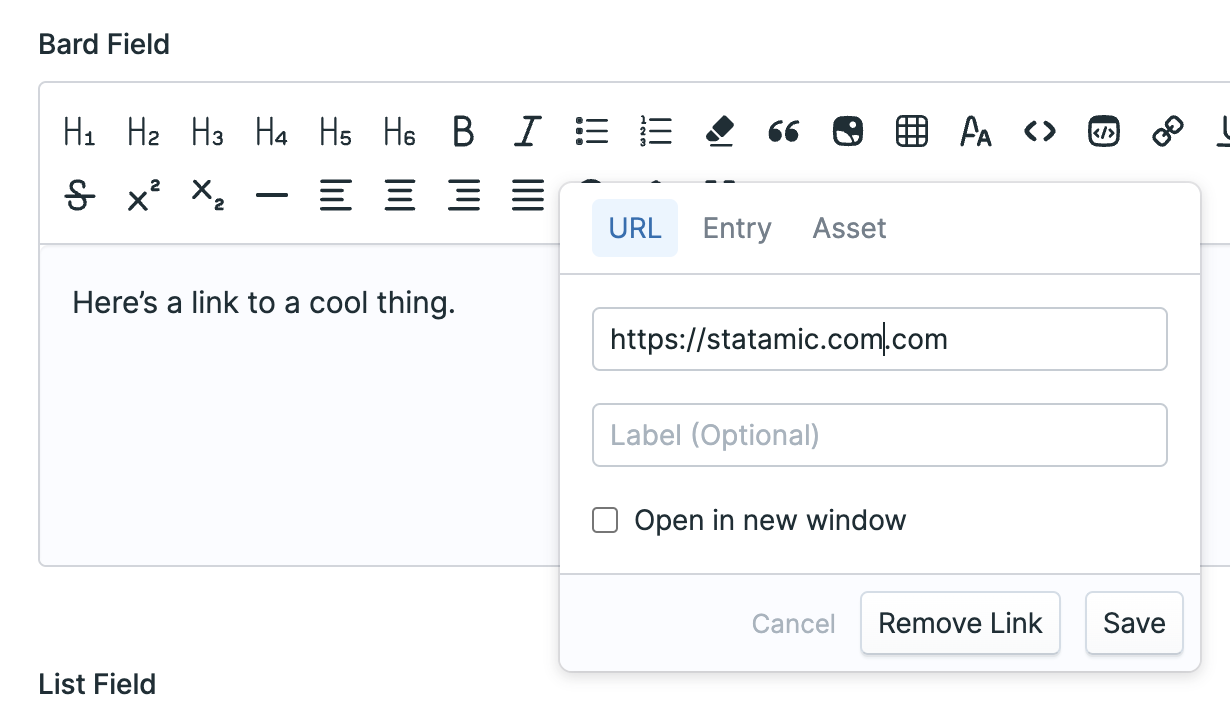
Task: Apply Heading 4 format
Action: click(271, 131)
